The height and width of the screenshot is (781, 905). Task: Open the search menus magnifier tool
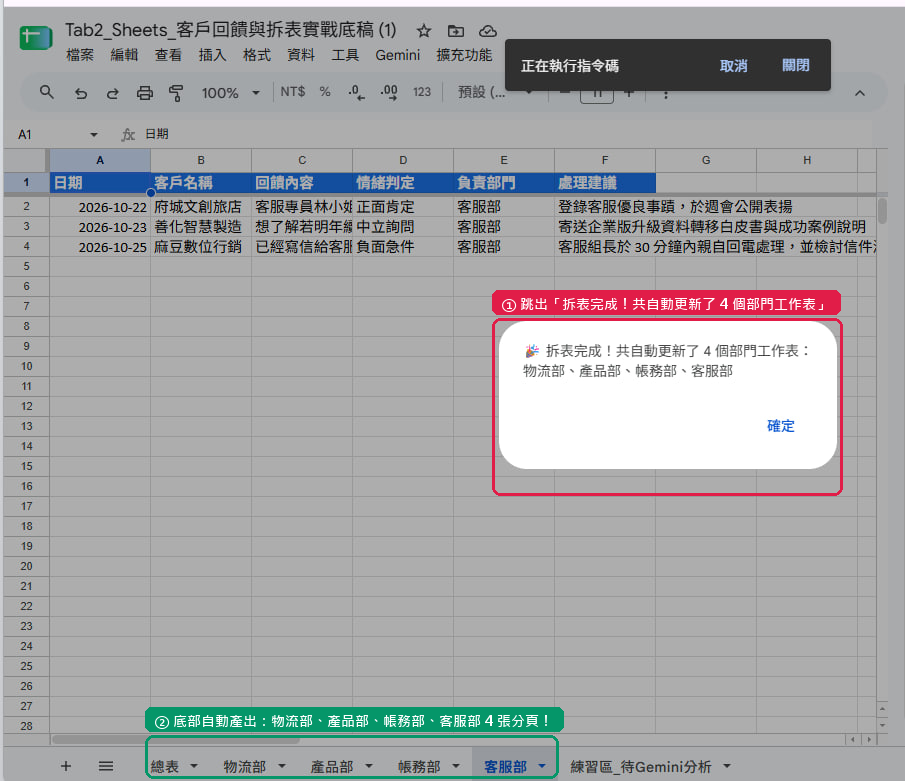click(47, 92)
